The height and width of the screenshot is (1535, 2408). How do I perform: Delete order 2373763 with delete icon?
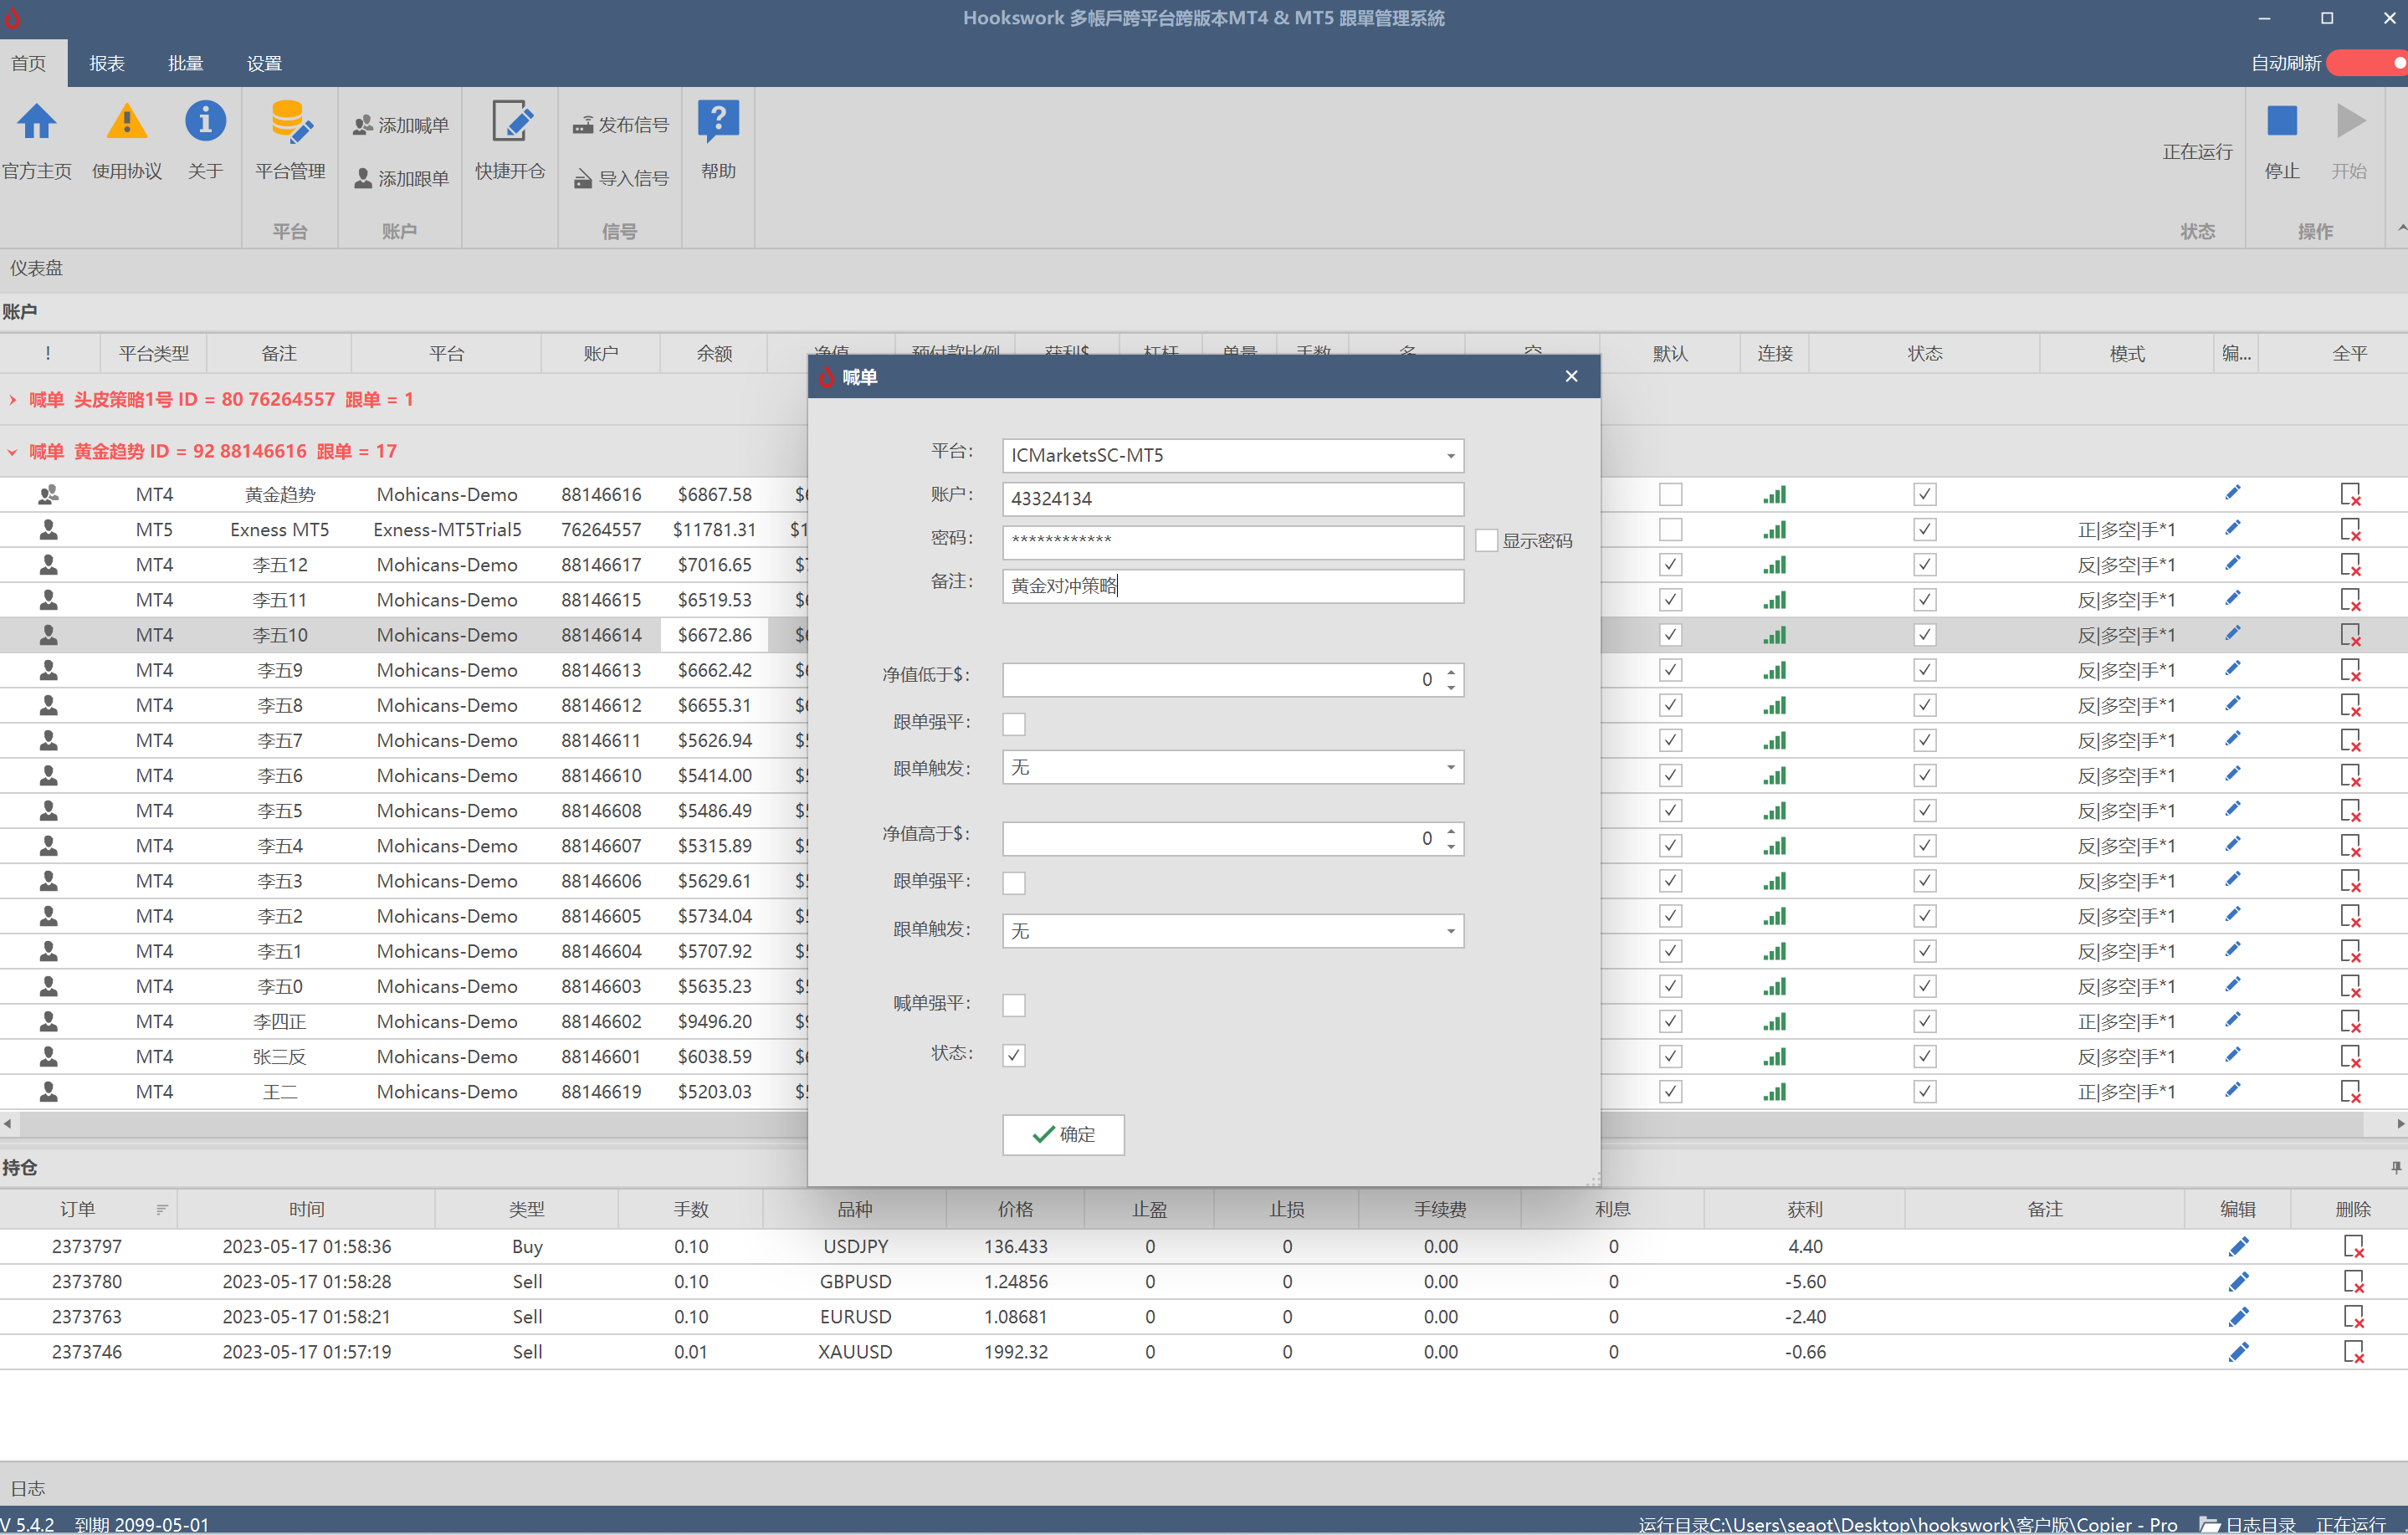tap(2354, 1316)
